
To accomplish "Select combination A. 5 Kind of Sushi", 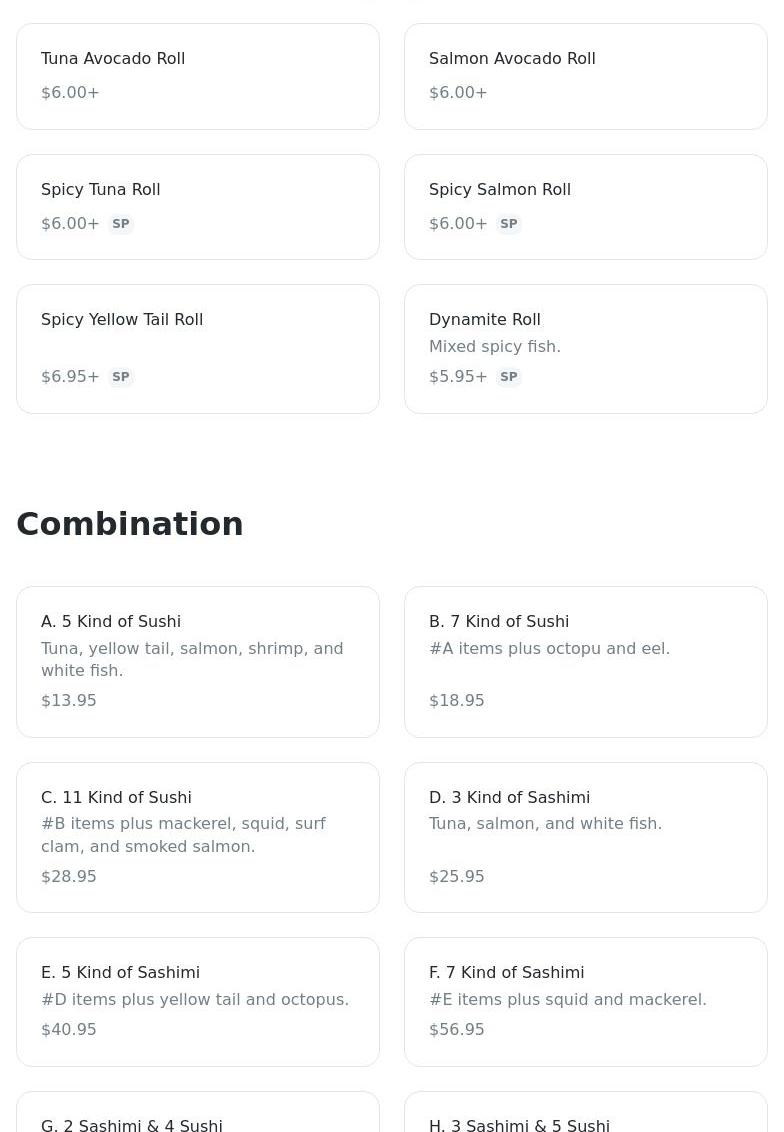I will (198, 661).
